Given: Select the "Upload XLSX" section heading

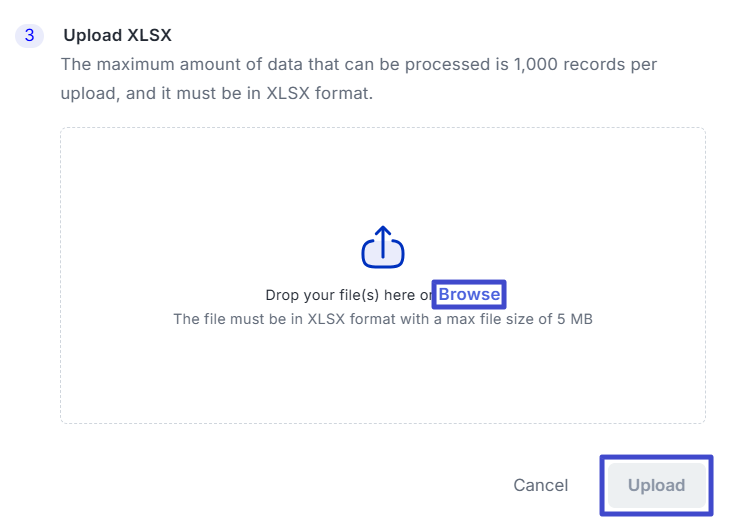Looking at the screenshot, I should click(x=118, y=36).
